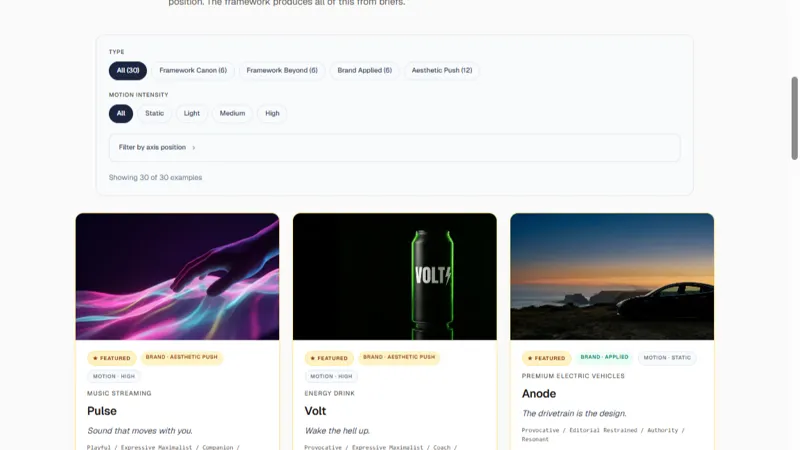
Task: Click 'ENERGY DRINK' category label
Action: pos(330,393)
